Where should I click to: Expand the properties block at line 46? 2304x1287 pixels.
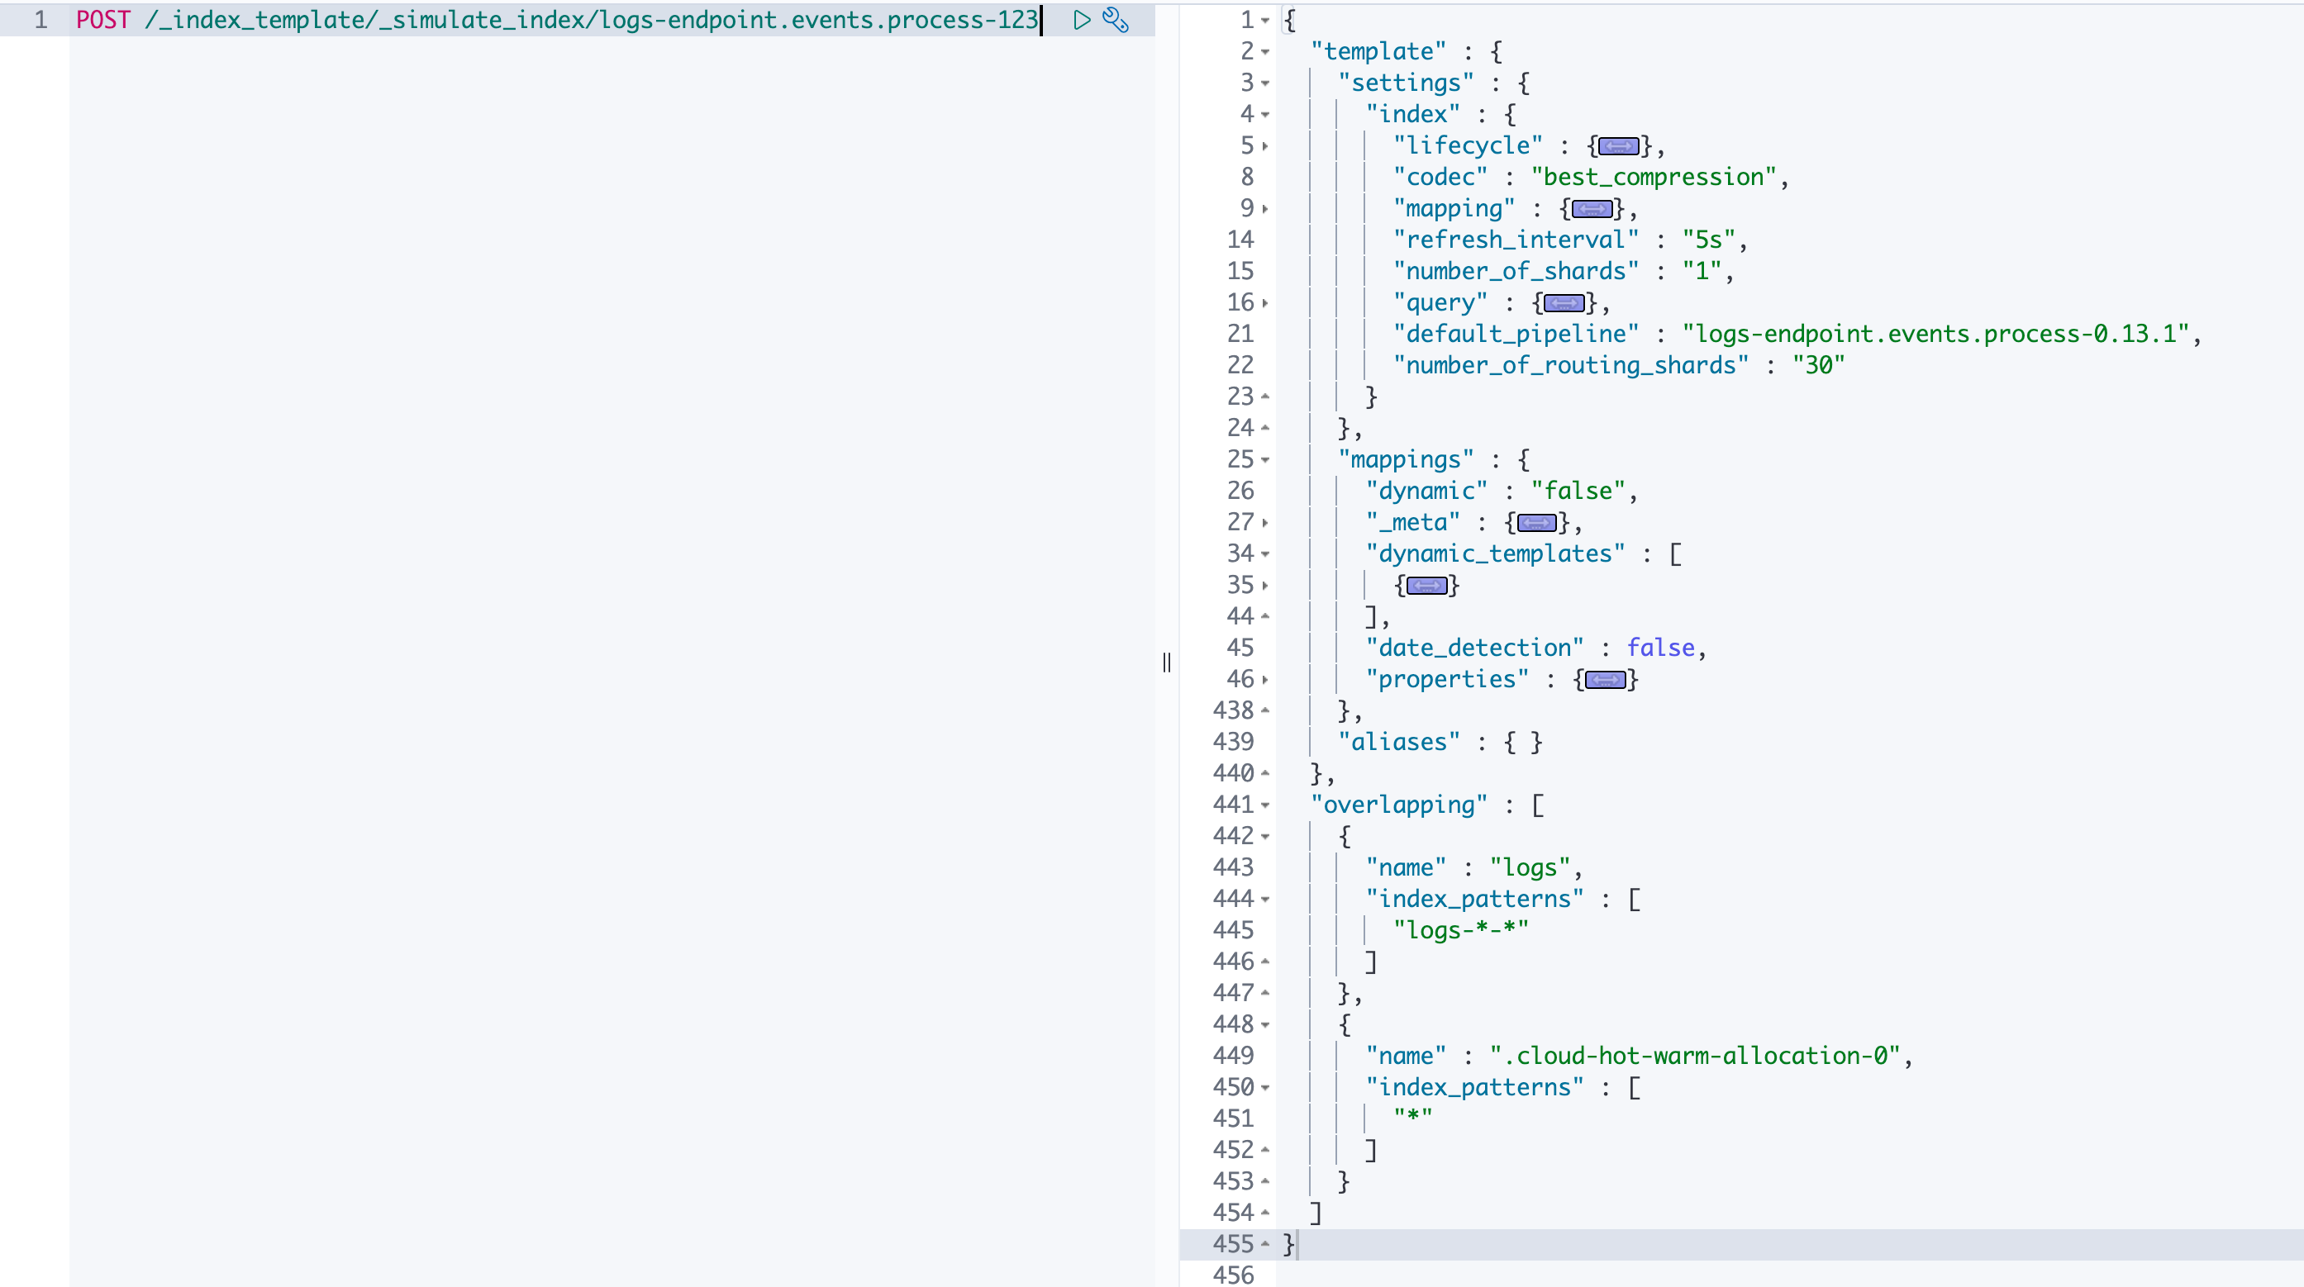click(1266, 680)
